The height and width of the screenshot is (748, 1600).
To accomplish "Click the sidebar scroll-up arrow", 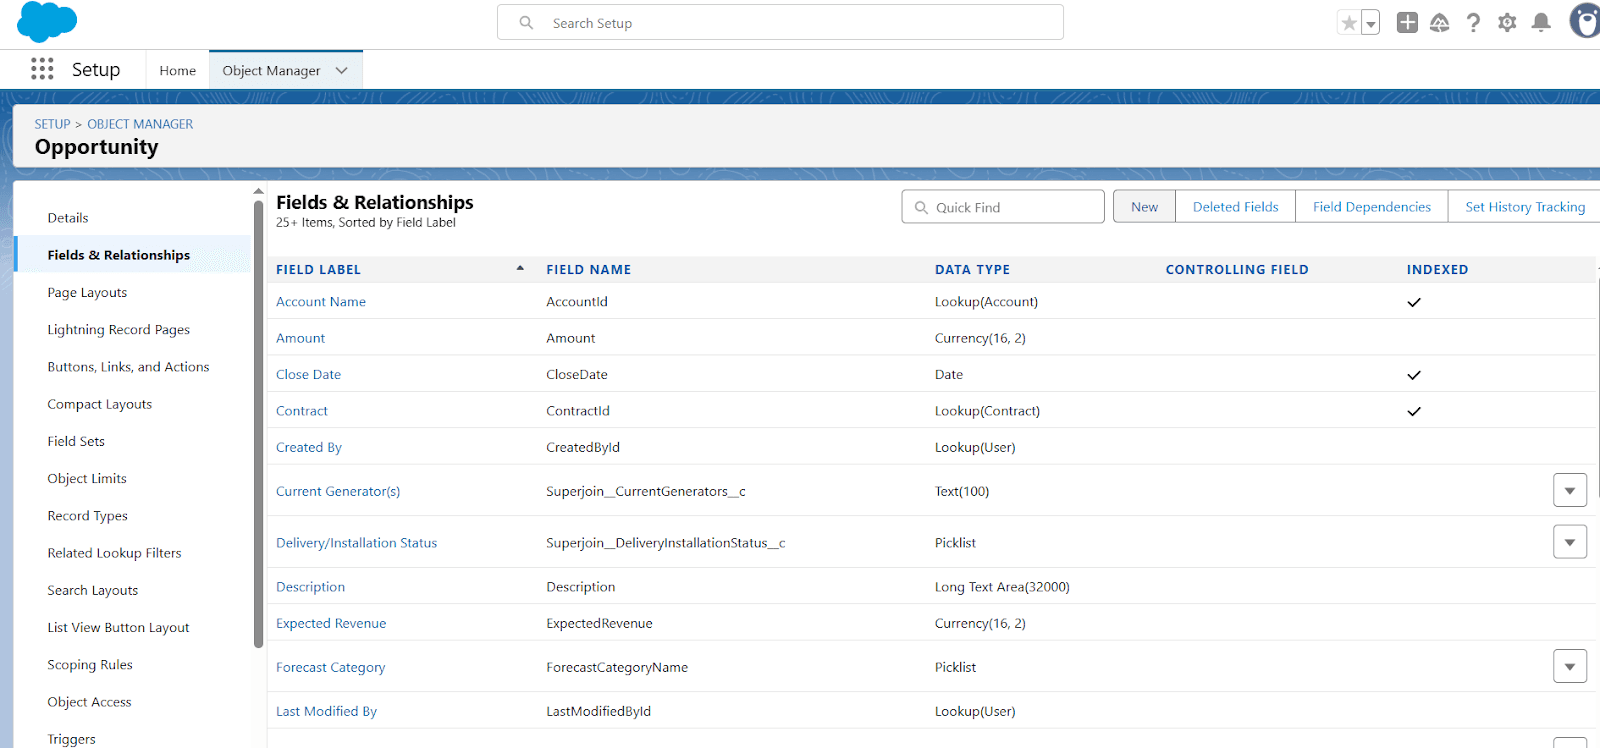I will [x=258, y=191].
